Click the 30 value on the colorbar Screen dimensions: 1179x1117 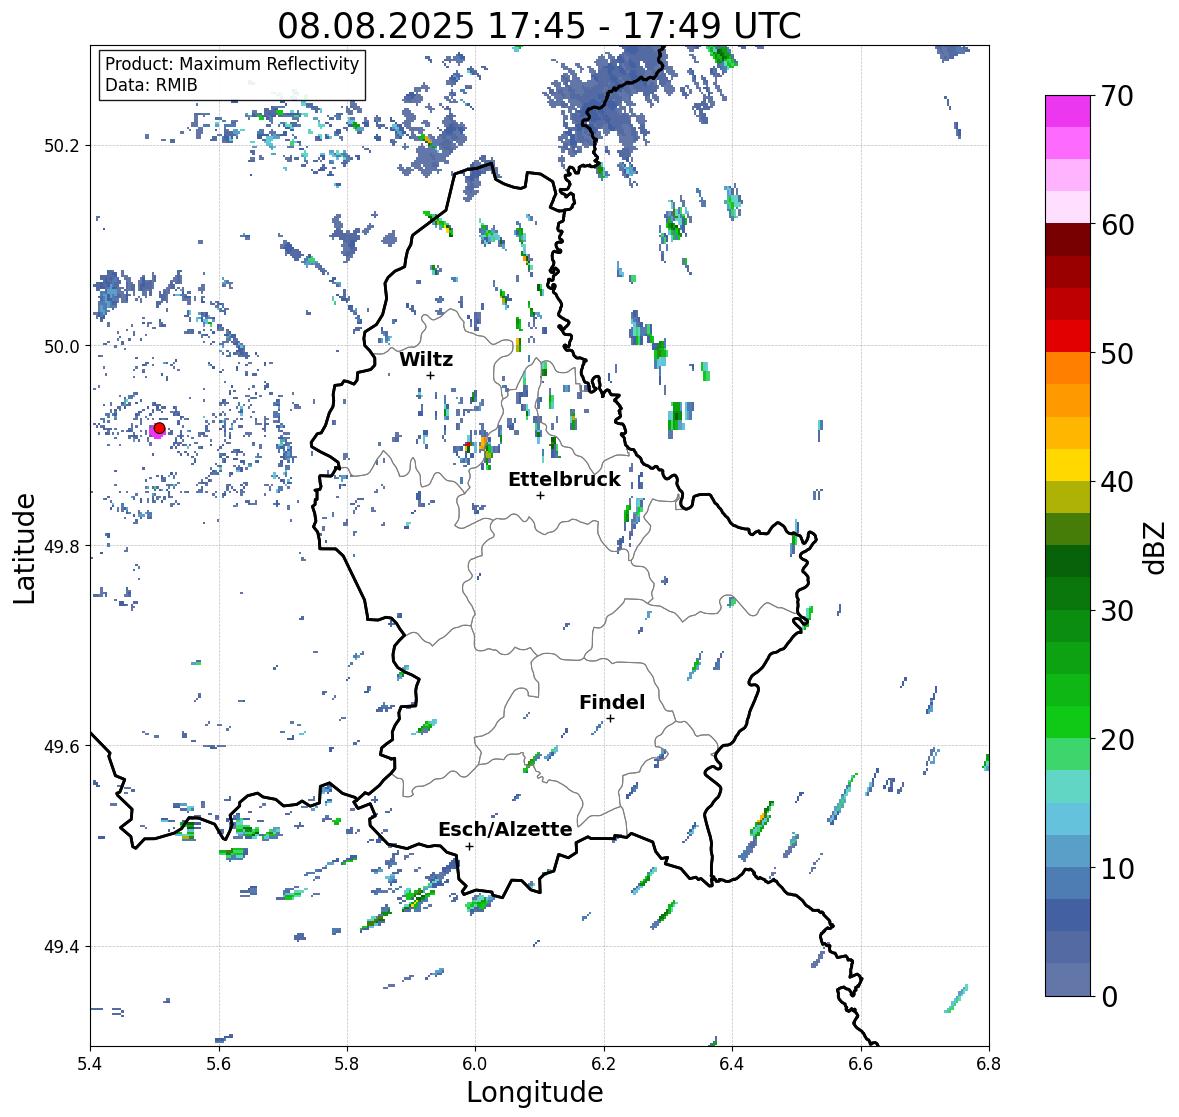[x=1117, y=611]
